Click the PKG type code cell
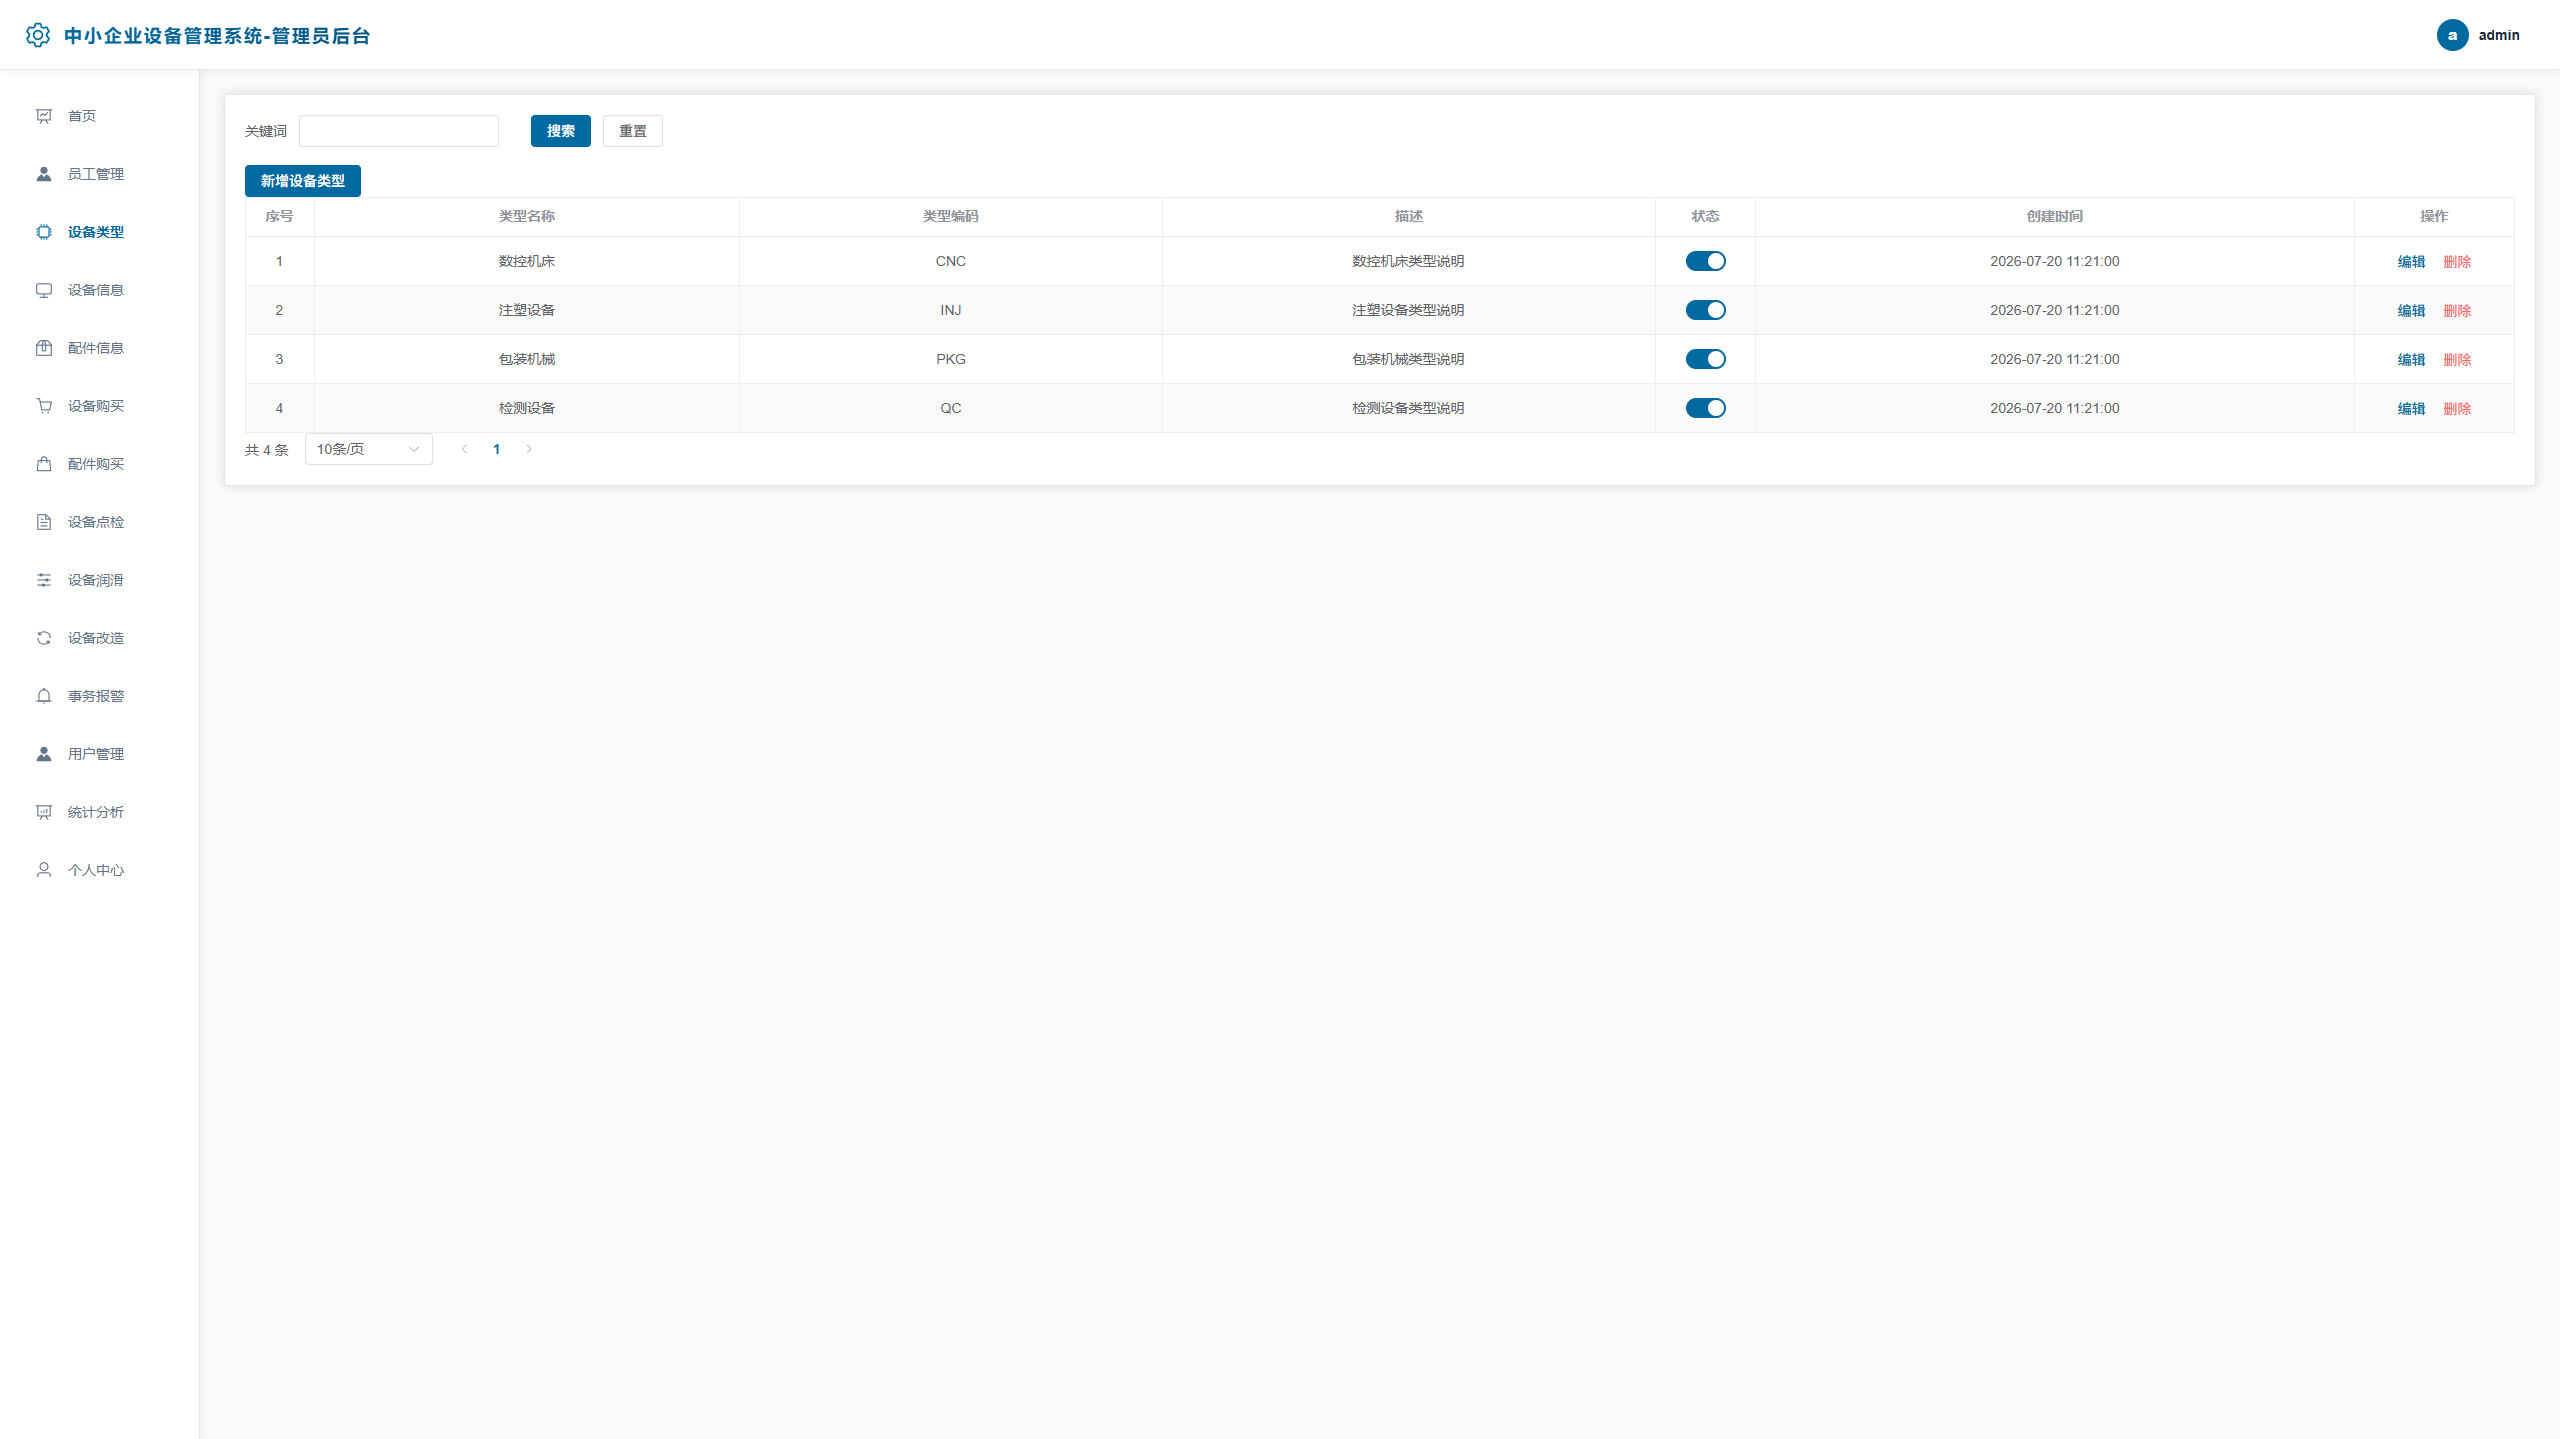 coord(951,359)
